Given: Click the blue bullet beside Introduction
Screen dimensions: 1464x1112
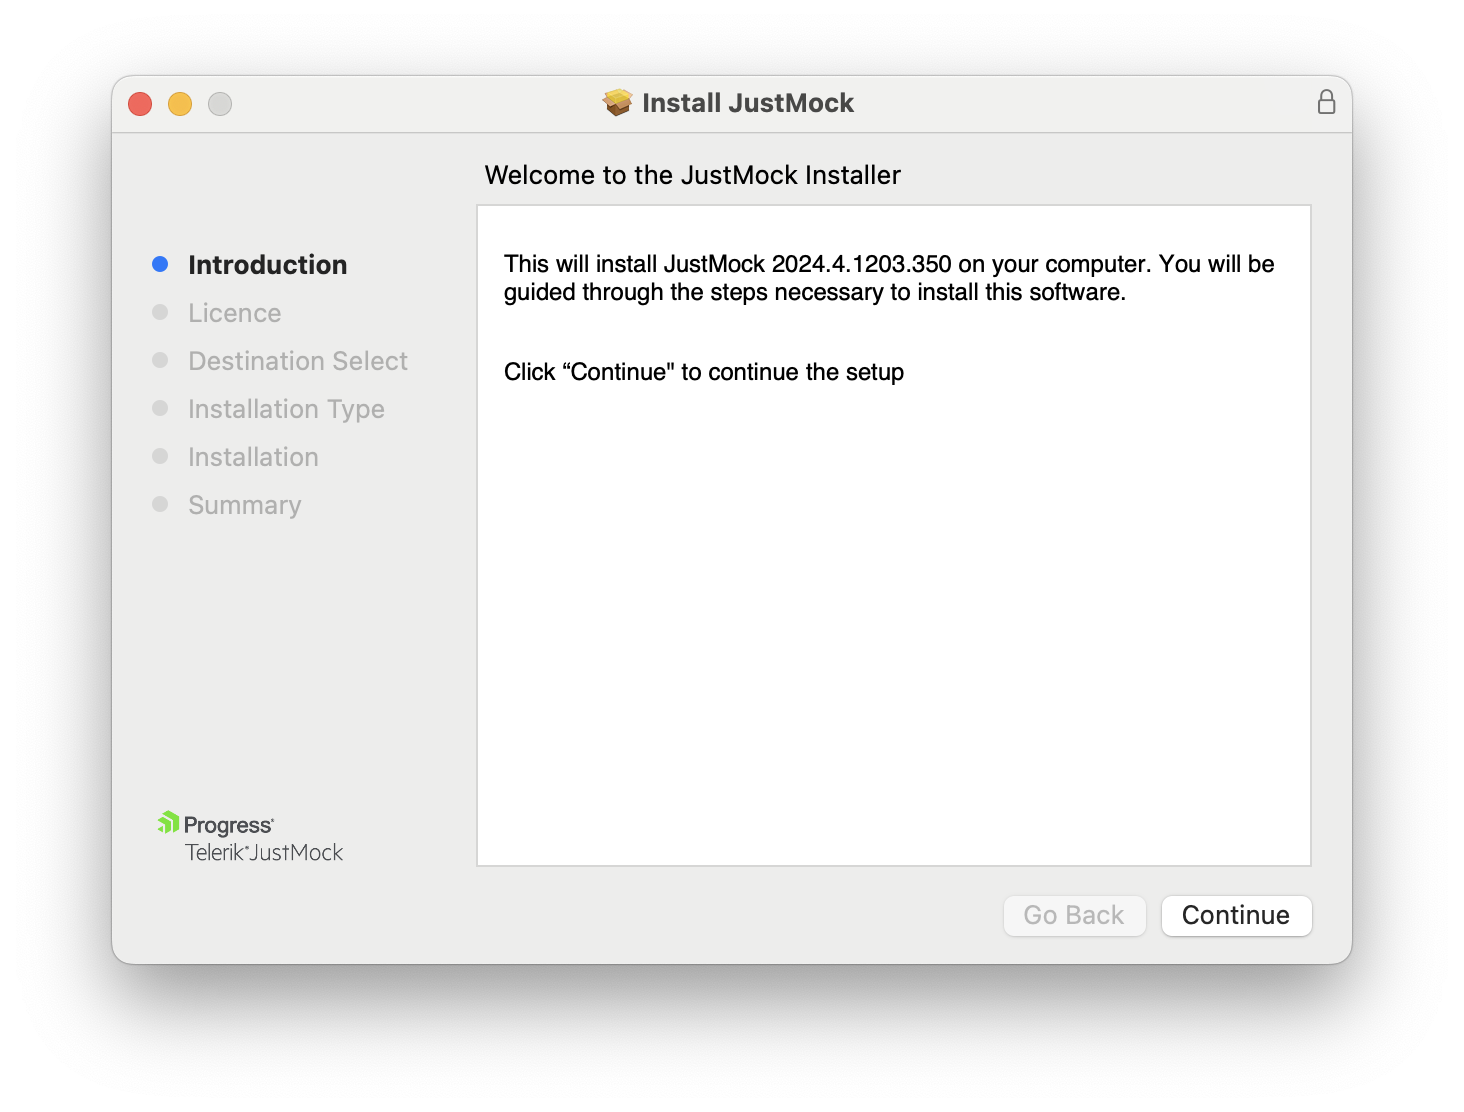Looking at the screenshot, I should pyautogui.click(x=160, y=265).
